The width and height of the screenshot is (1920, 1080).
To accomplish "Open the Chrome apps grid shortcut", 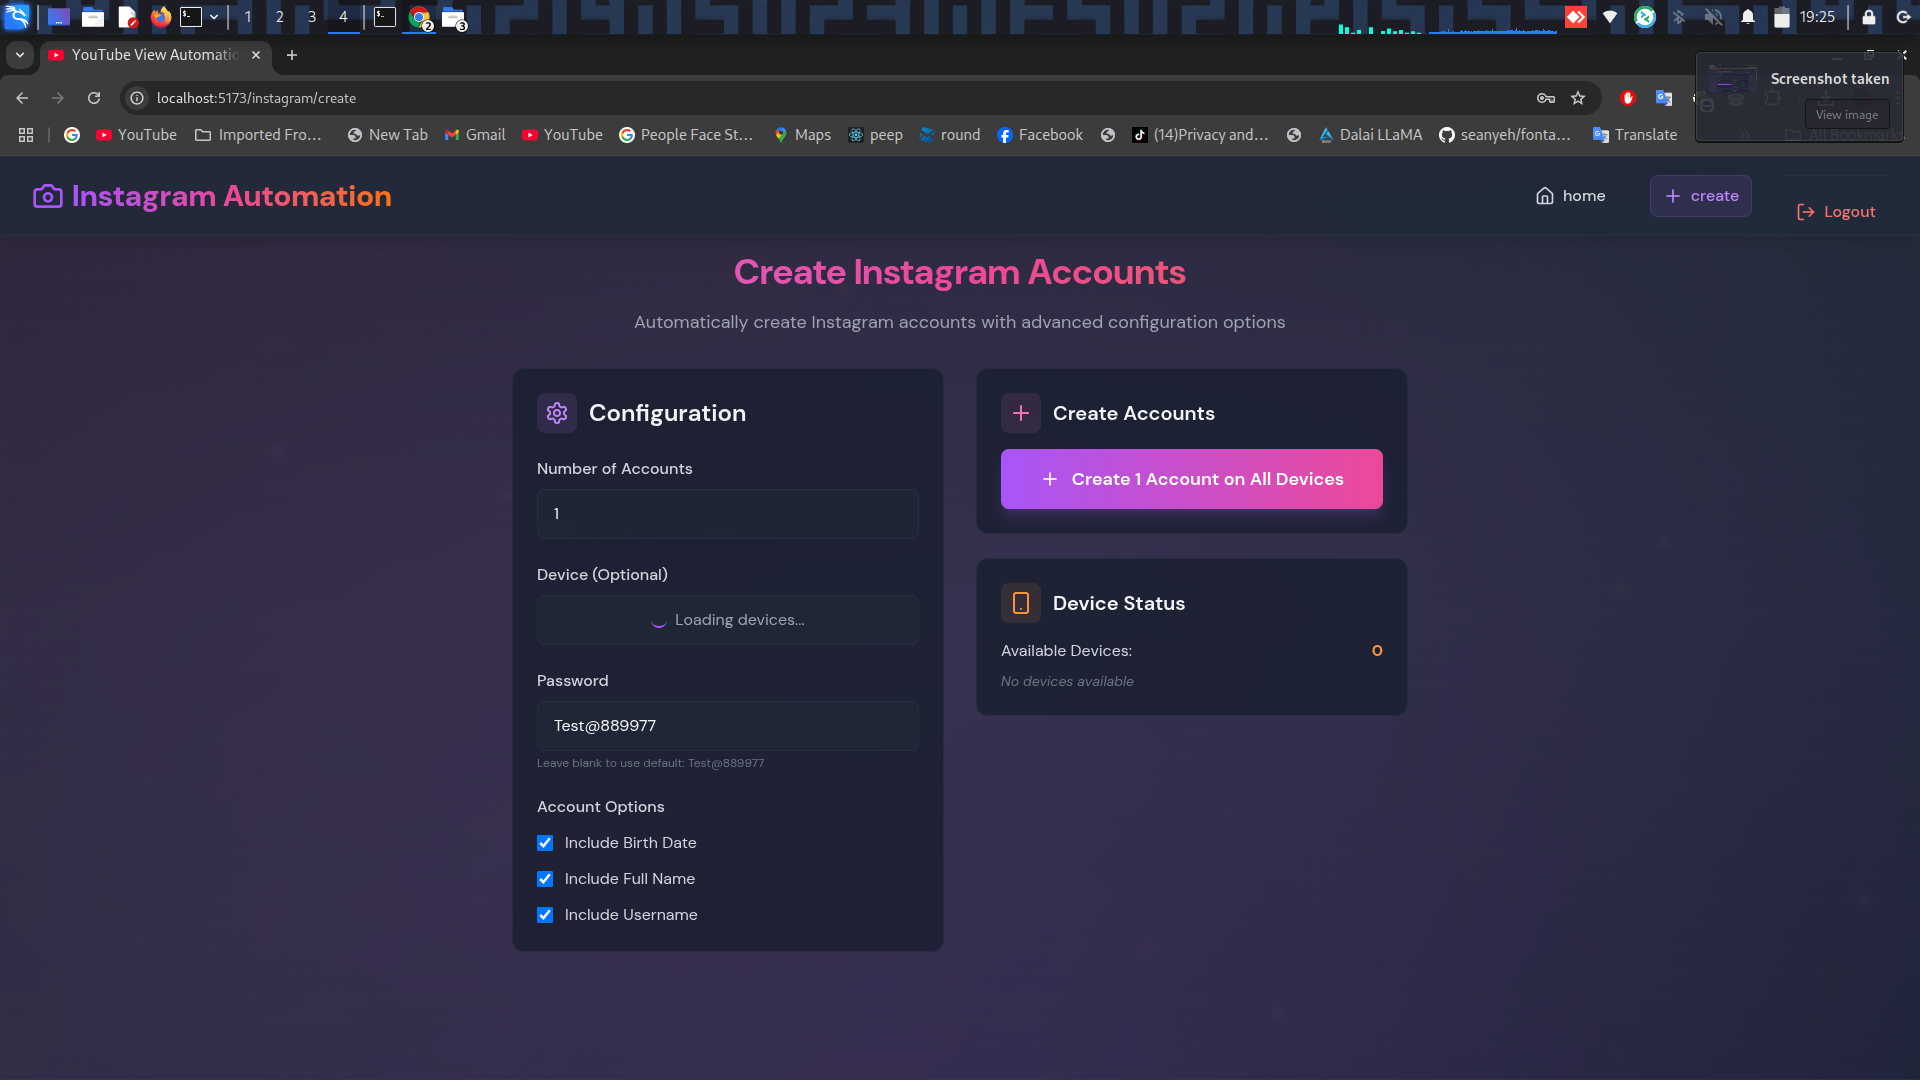I will (26, 135).
